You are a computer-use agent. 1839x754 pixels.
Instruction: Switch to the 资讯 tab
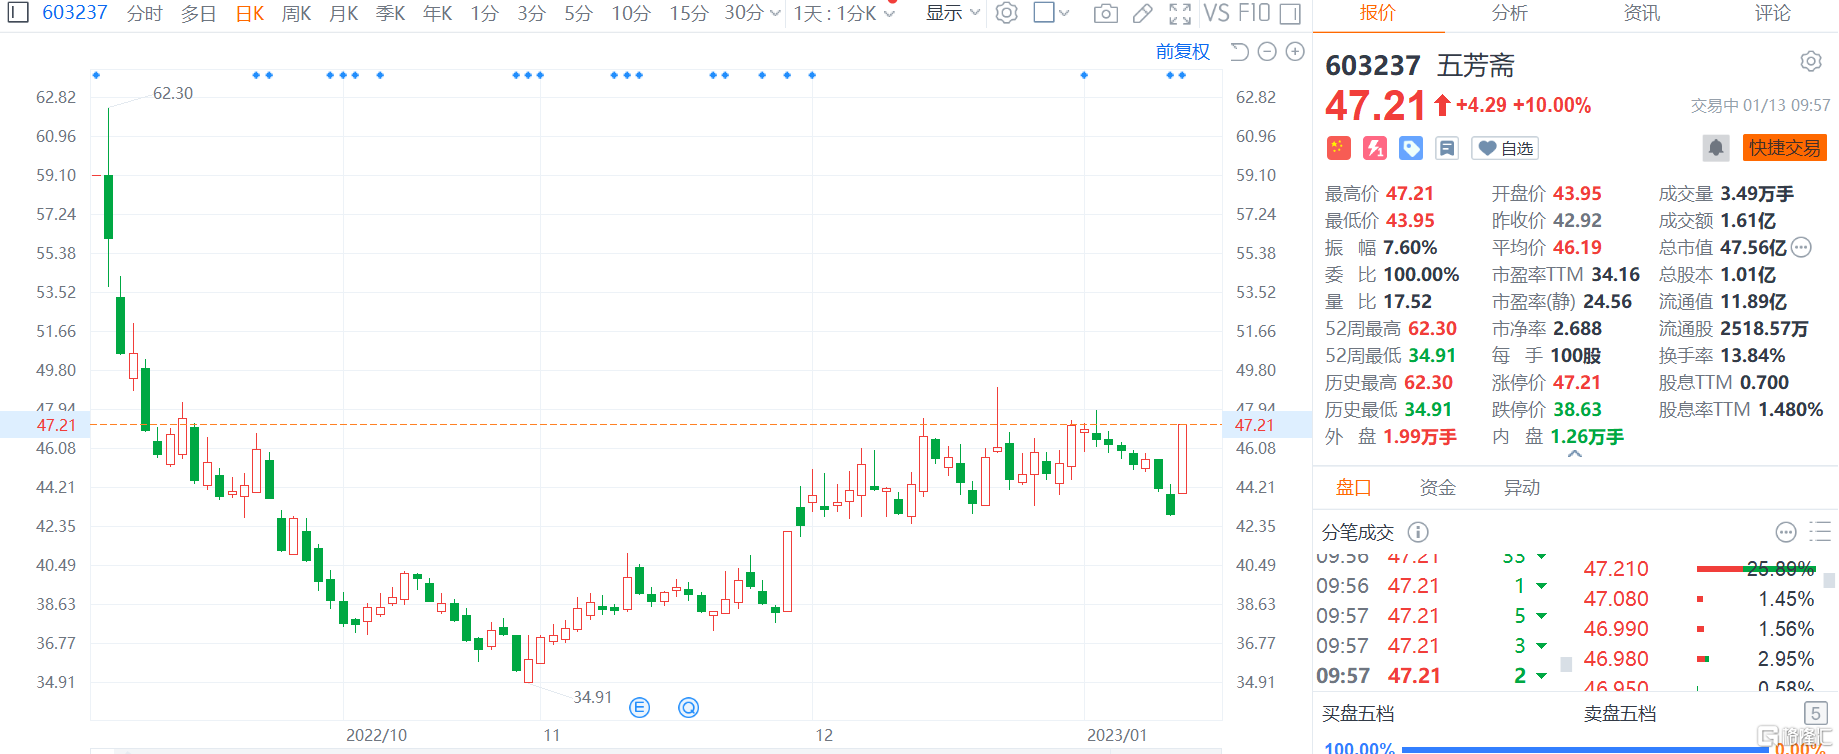[x=1641, y=13]
